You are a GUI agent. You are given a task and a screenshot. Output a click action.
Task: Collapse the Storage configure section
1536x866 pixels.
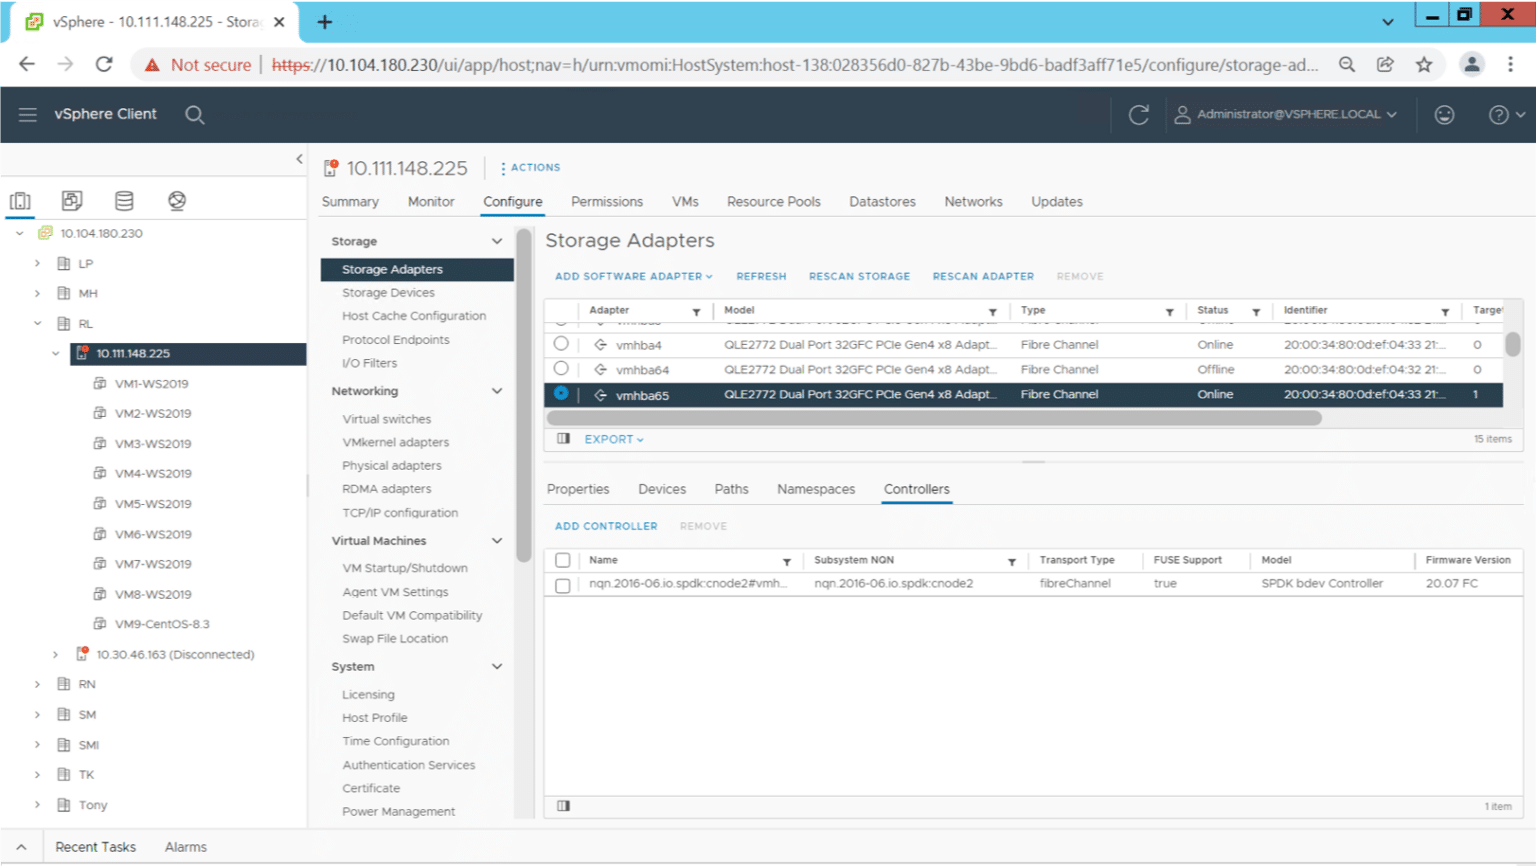click(x=497, y=242)
